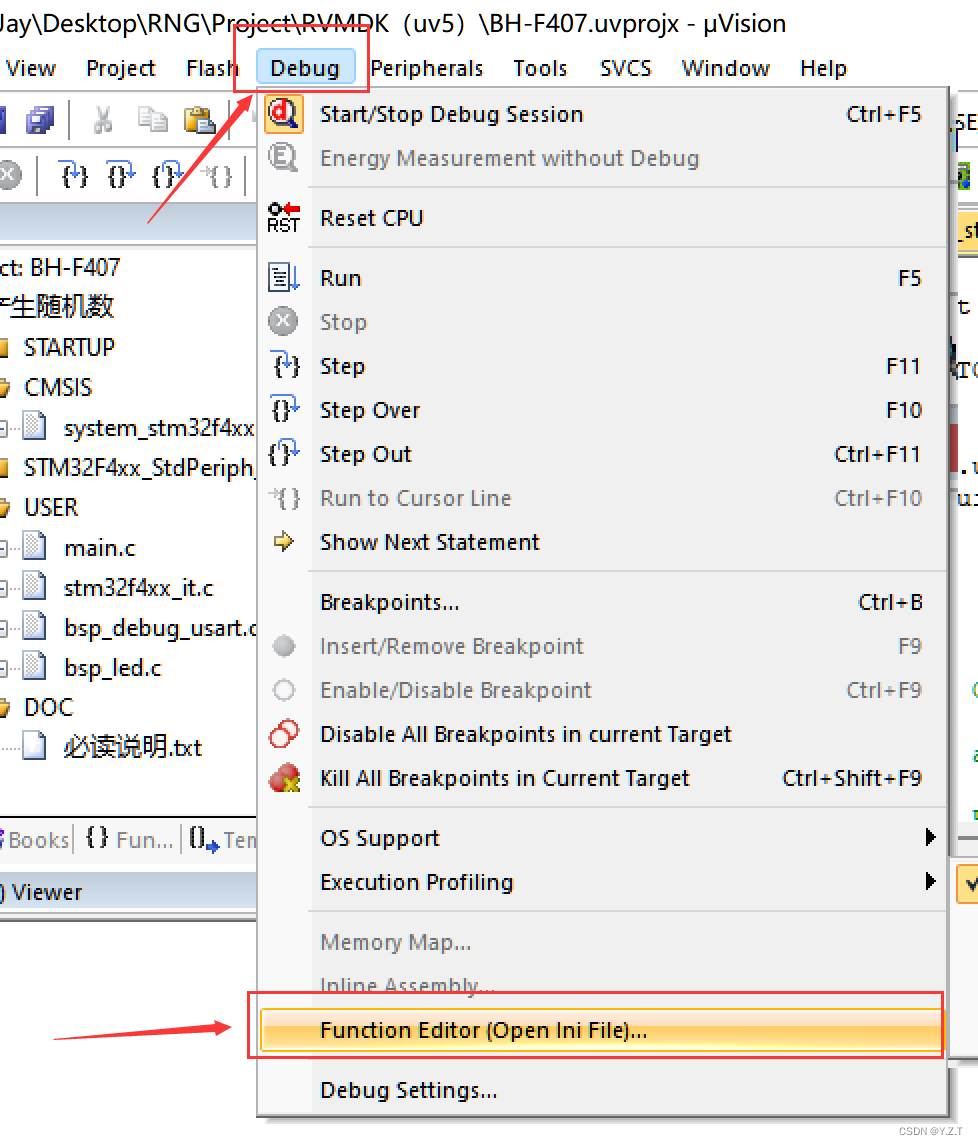The height and width of the screenshot is (1145, 978).
Task: Select stm32f4xx_it.c in project tree
Action: pos(138,588)
